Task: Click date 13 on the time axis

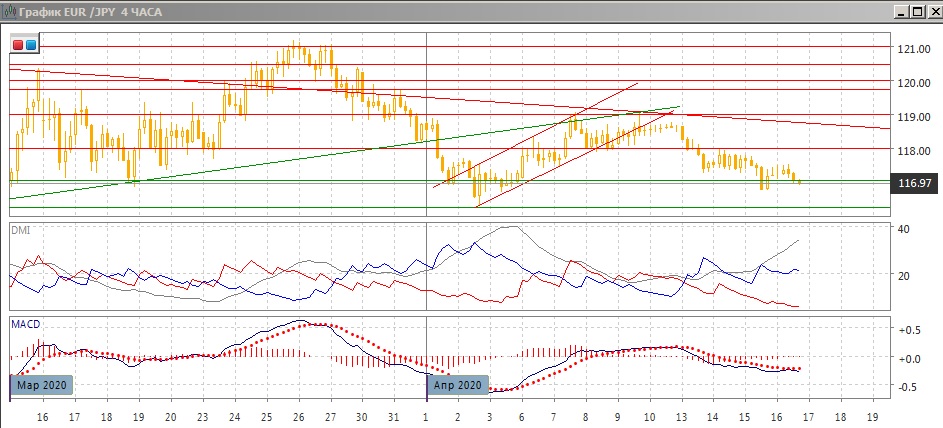Action: pyautogui.click(x=681, y=415)
